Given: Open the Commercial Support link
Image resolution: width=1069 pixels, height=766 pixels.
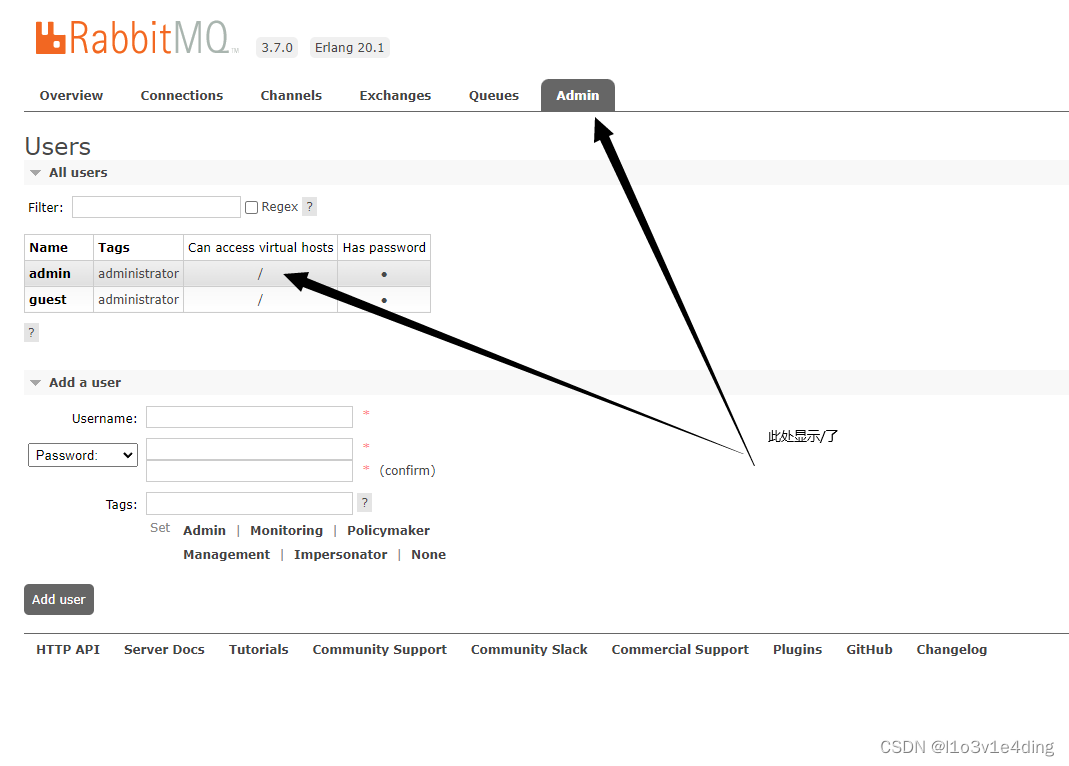Looking at the screenshot, I should pyautogui.click(x=680, y=649).
